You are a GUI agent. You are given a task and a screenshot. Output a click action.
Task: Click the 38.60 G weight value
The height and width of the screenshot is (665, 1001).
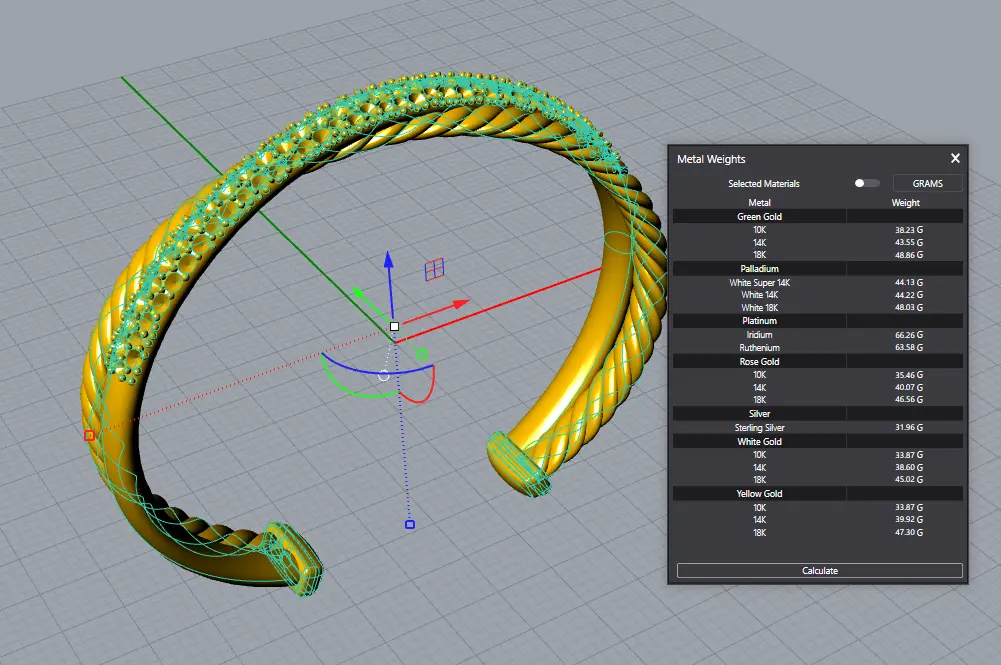(908, 467)
